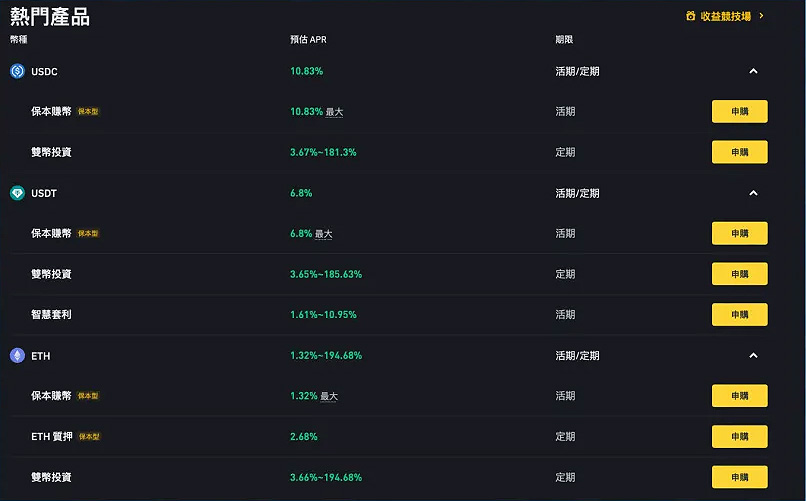Click the 保本型 badge beside ETH 質押
The image size is (806, 501).
tap(90, 437)
